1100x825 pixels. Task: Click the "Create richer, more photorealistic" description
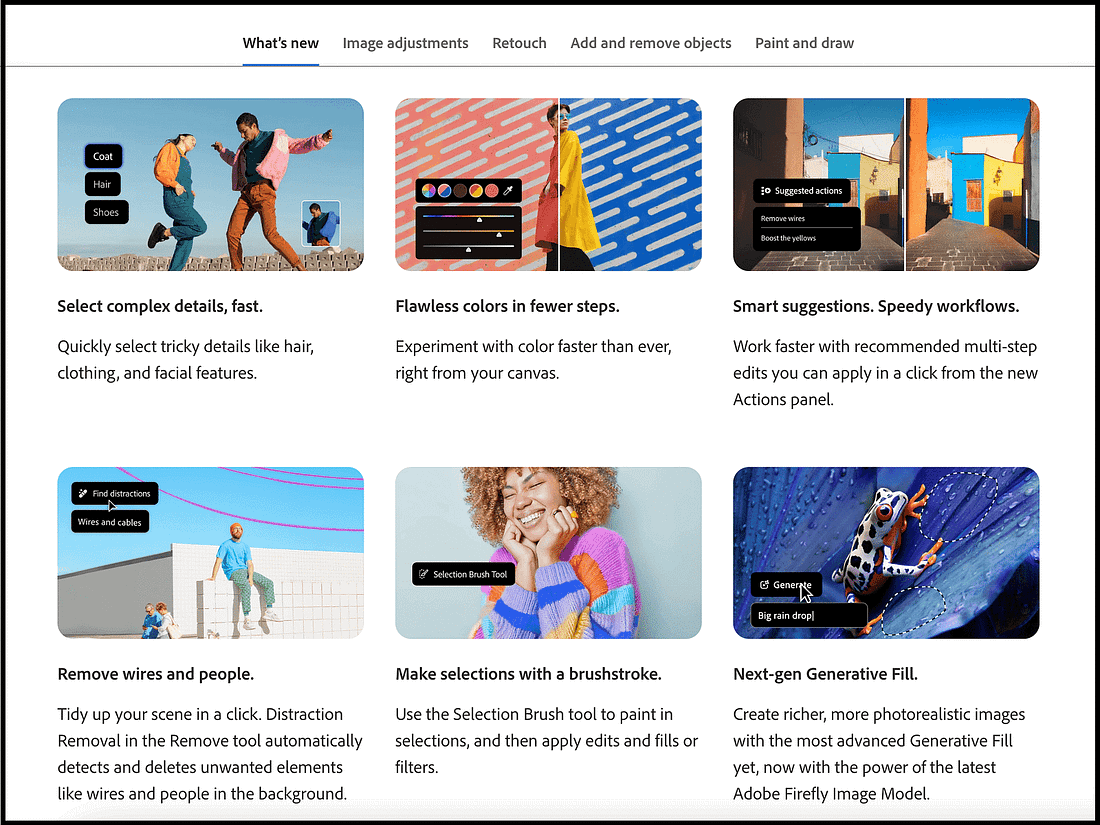pos(879,754)
